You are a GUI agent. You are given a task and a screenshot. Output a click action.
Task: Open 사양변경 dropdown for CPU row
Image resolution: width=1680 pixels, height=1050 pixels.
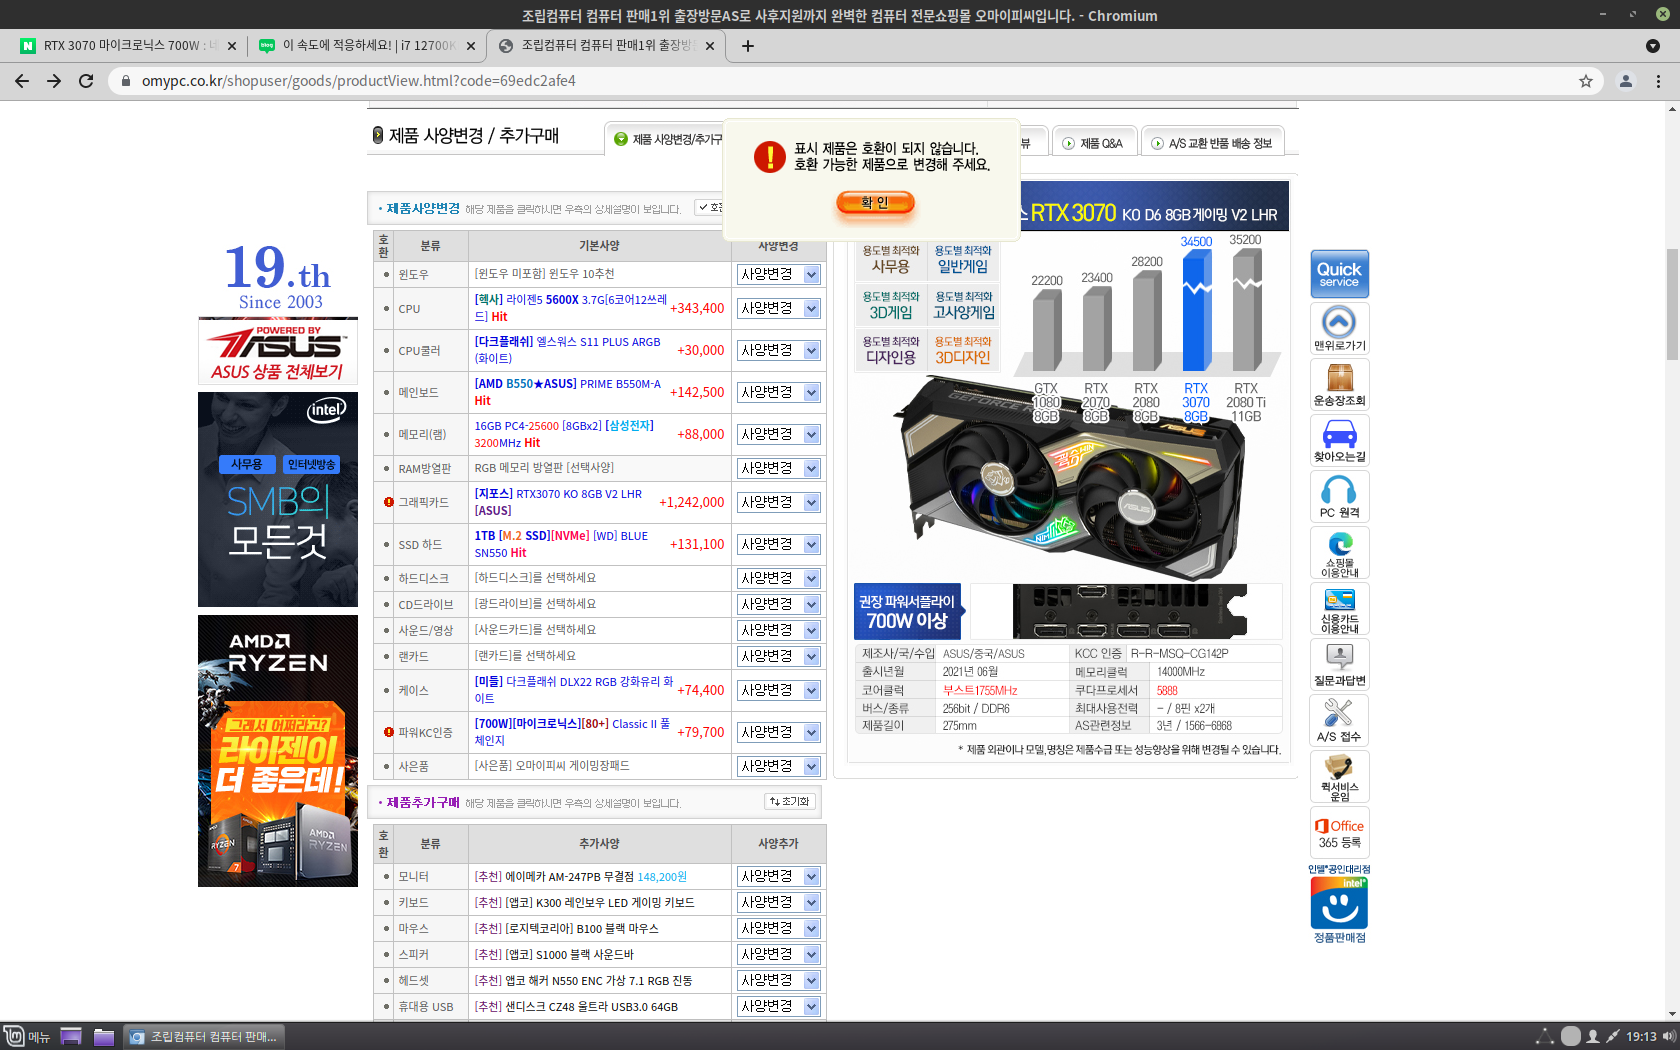779,308
